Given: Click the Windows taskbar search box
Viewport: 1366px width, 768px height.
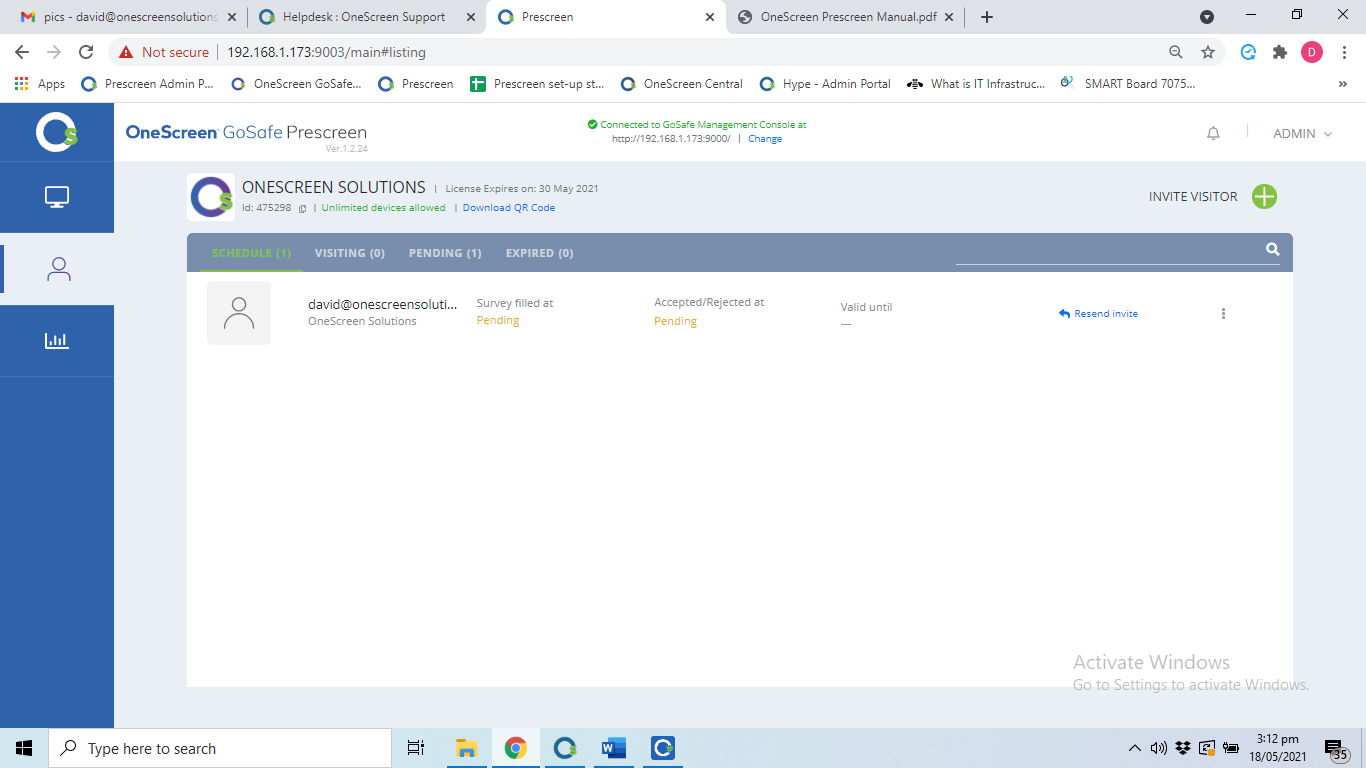Looking at the screenshot, I should click(220, 748).
